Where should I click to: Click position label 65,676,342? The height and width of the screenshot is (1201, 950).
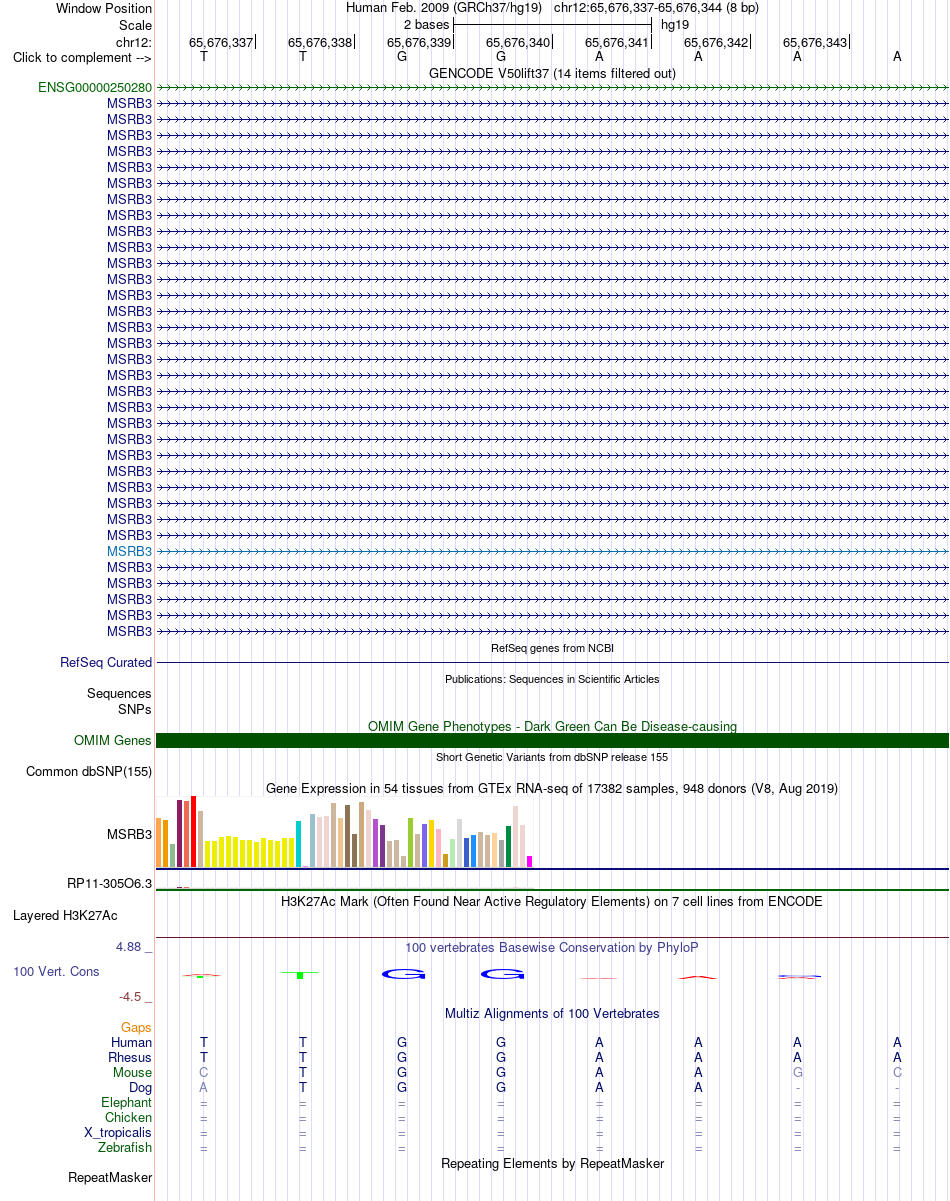tap(716, 42)
